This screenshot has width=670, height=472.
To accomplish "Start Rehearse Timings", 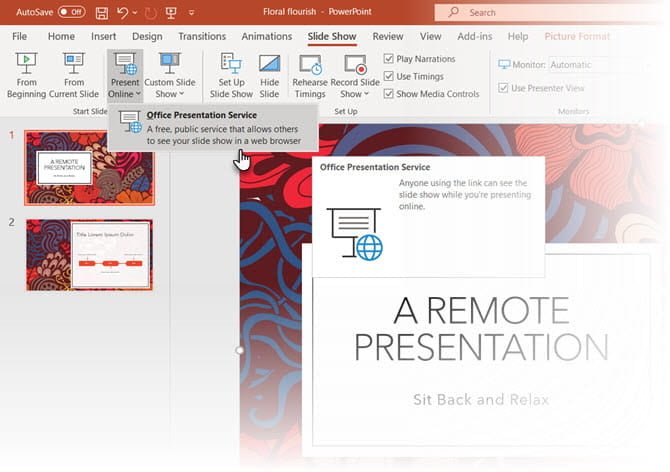I will 310,75.
